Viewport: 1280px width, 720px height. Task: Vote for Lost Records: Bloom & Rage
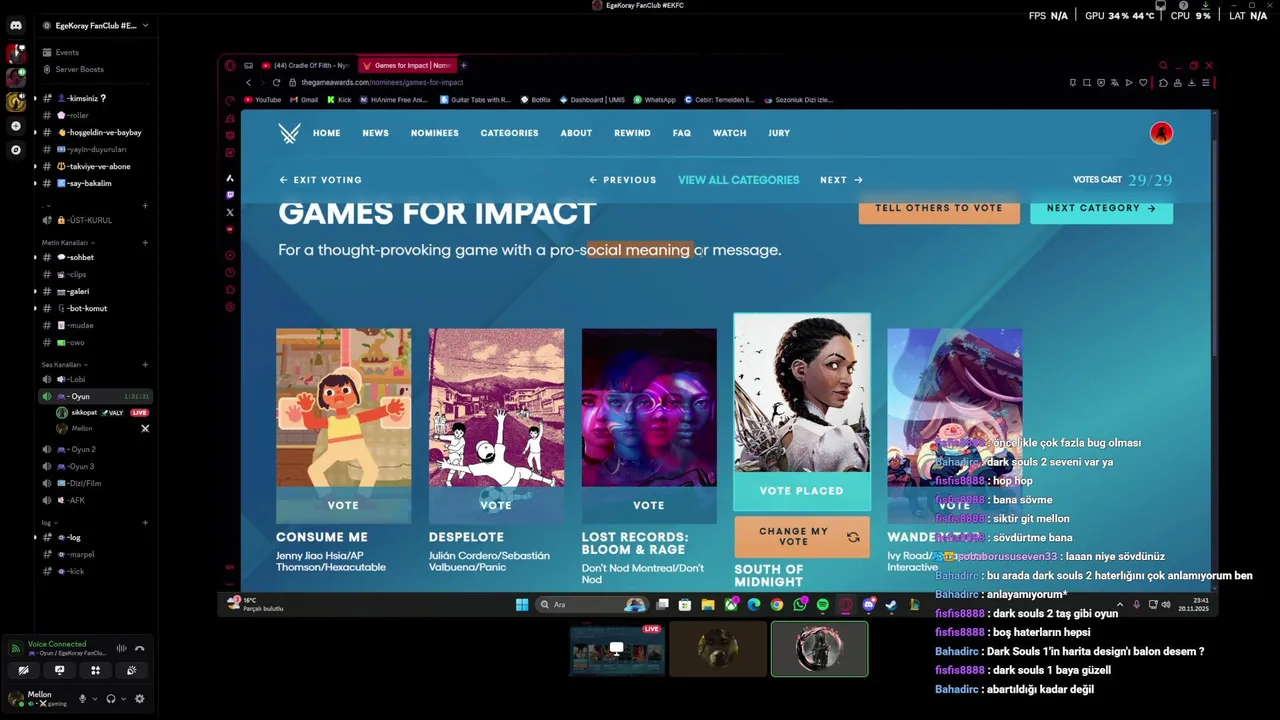[648, 506]
